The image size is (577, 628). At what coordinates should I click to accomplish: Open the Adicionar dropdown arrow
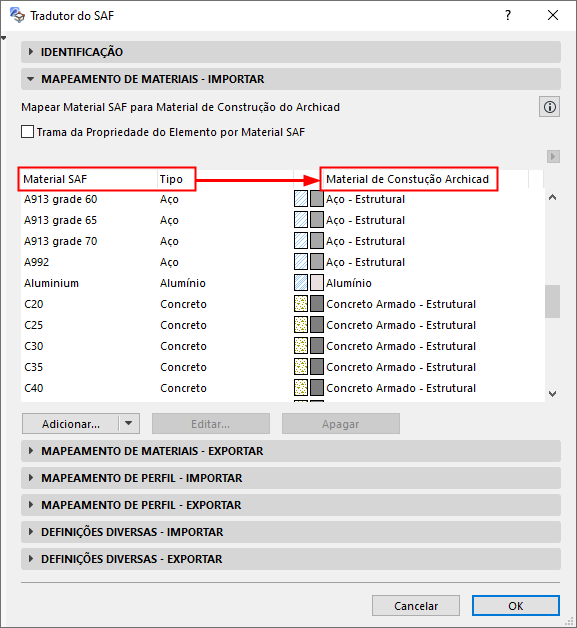tap(129, 423)
